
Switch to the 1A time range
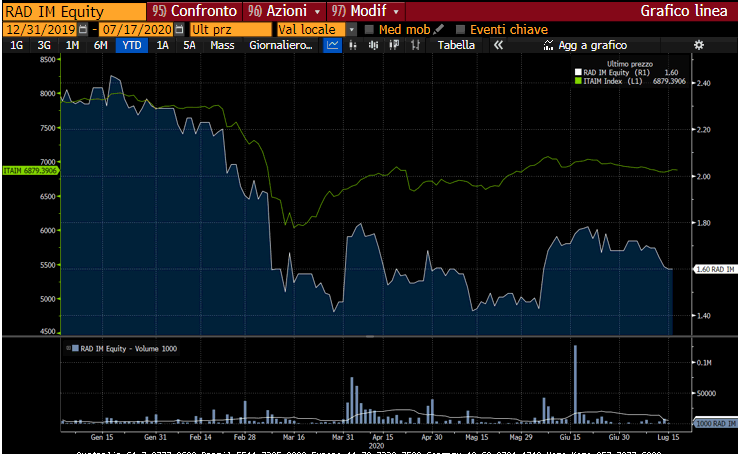click(162, 45)
